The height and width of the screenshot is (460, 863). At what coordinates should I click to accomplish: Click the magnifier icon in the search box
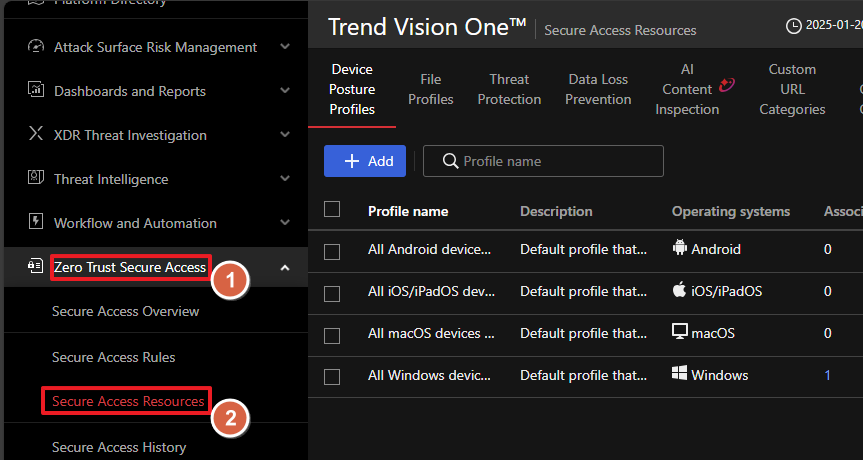450,161
